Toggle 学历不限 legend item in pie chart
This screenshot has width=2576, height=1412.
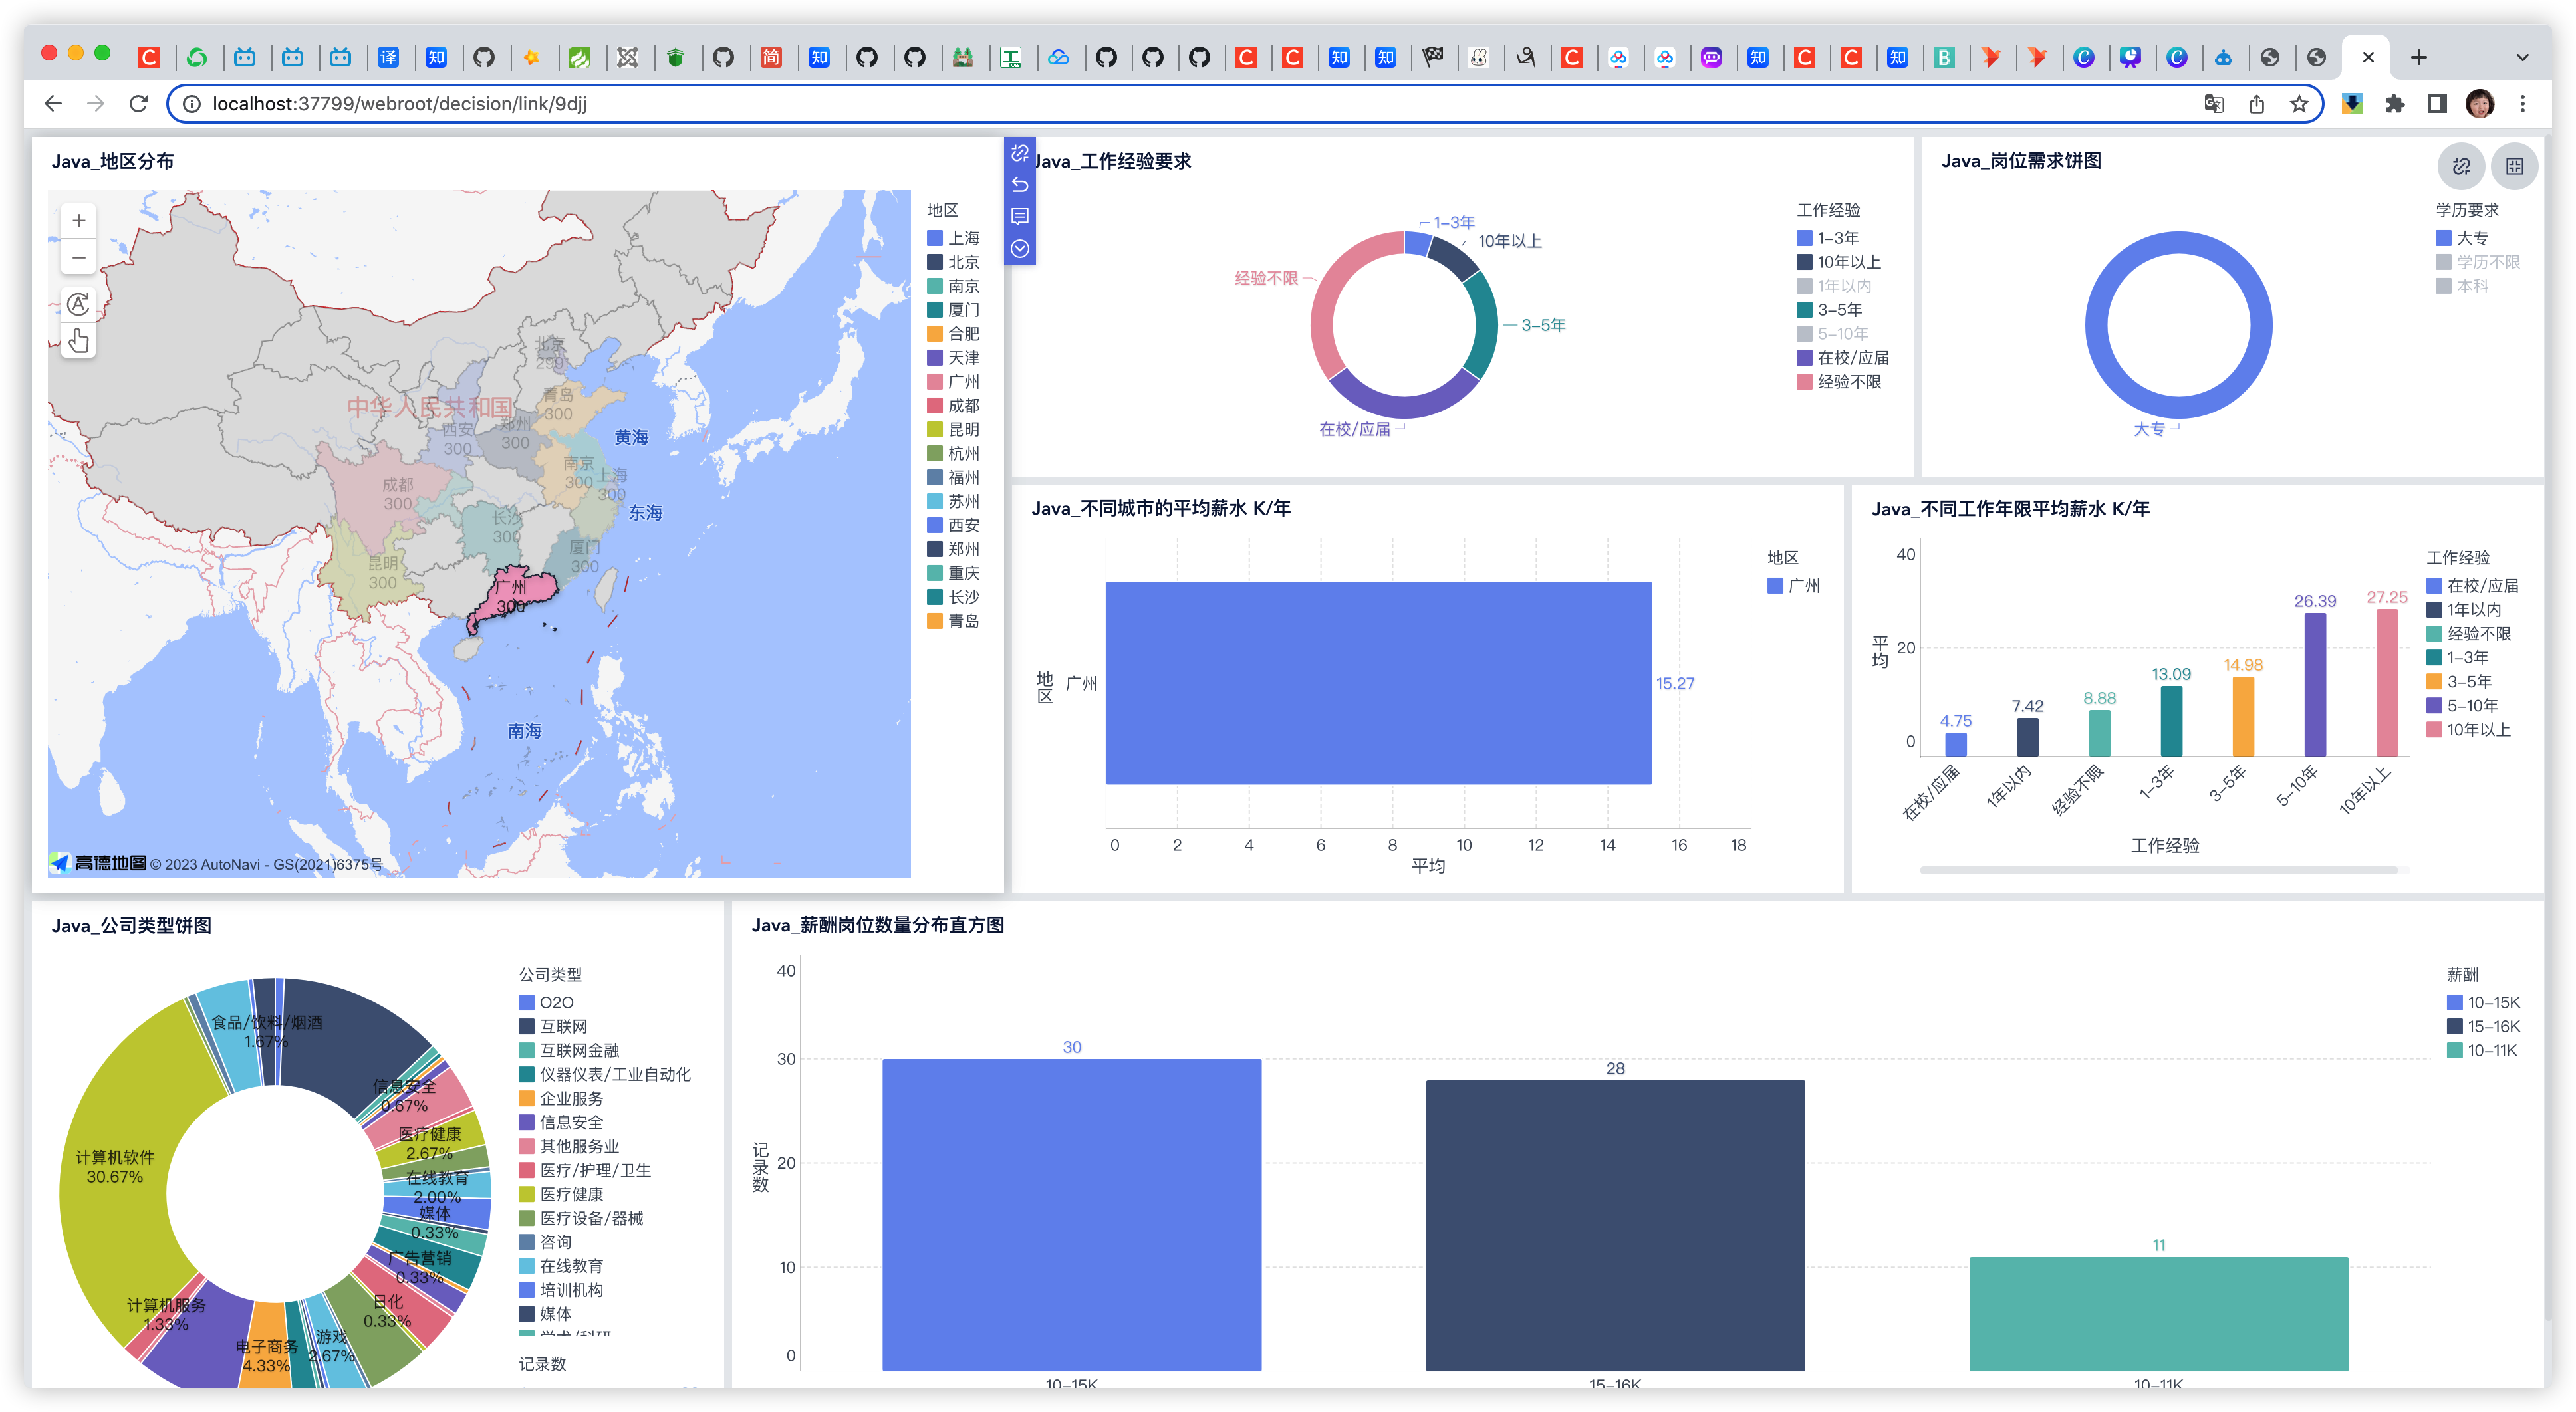[x=2487, y=262]
